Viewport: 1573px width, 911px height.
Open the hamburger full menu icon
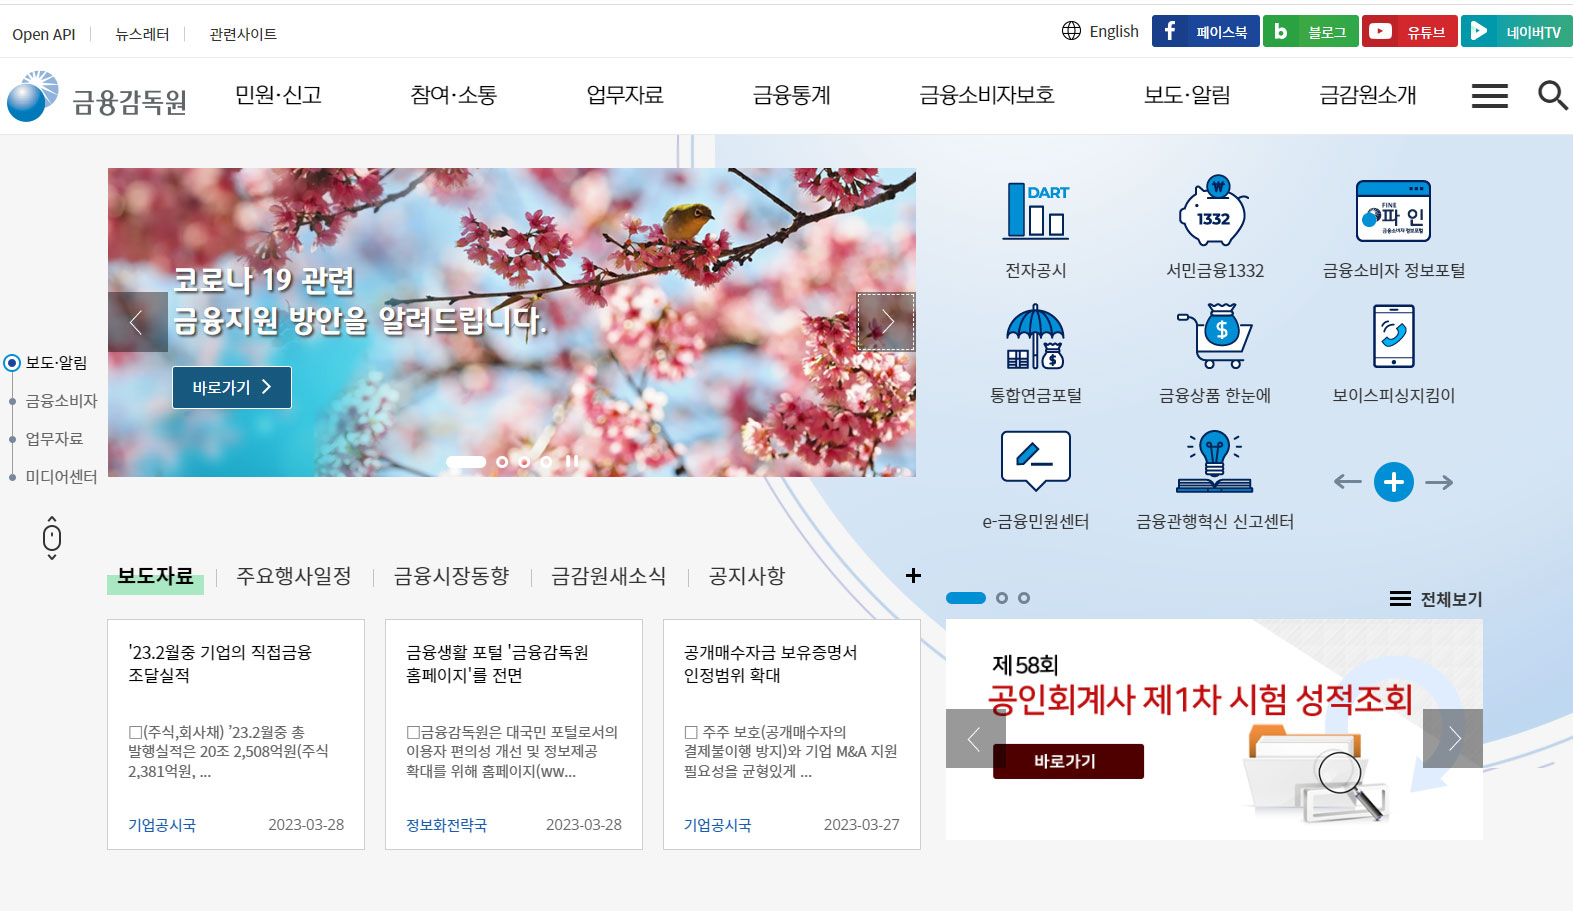pyautogui.click(x=1489, y=96)
